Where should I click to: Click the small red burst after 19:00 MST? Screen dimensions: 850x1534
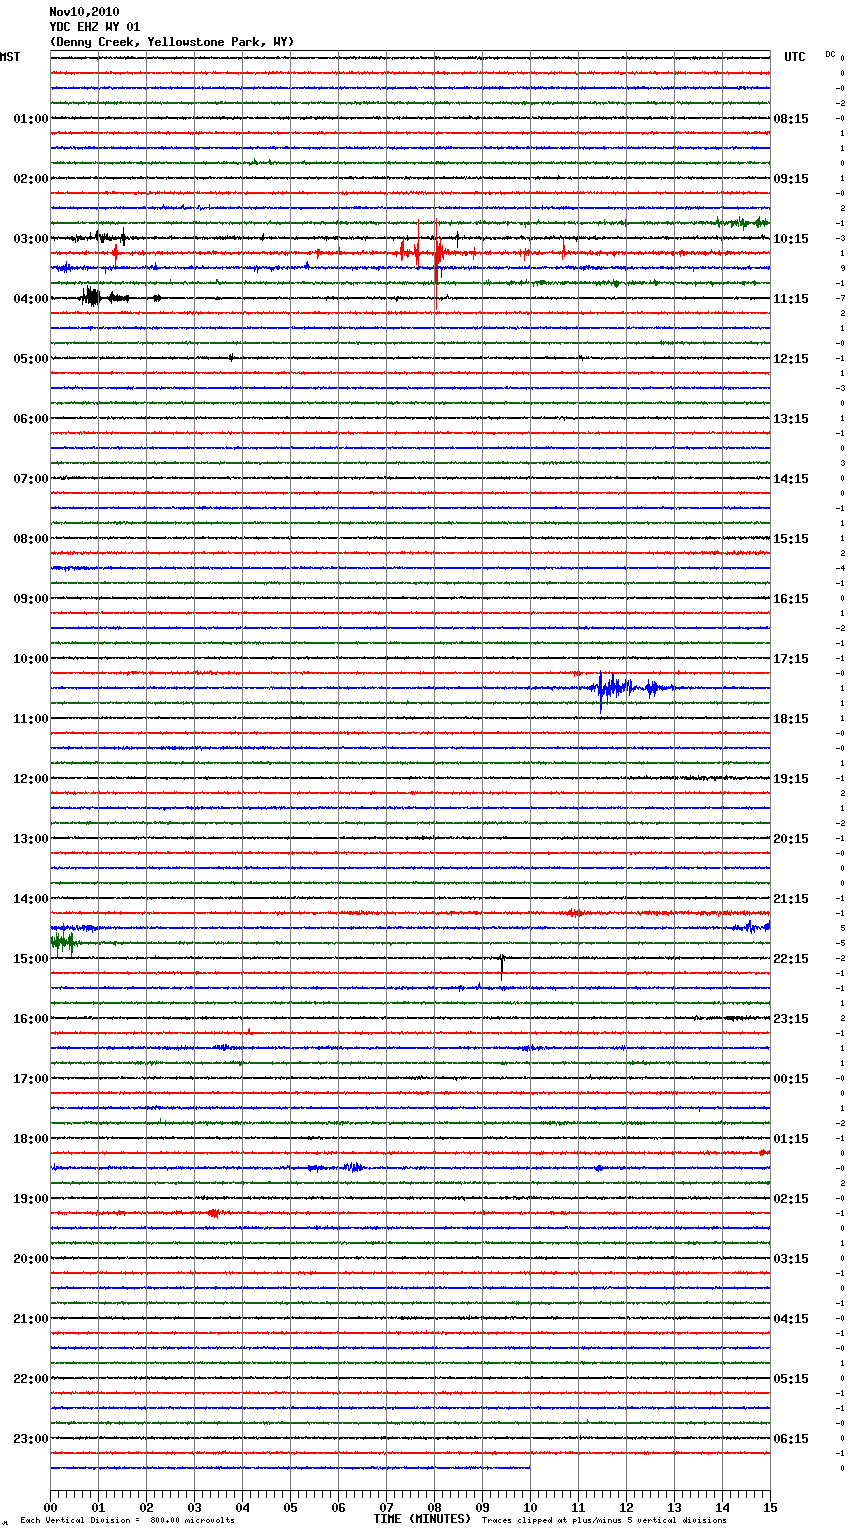coord(213,1213)
